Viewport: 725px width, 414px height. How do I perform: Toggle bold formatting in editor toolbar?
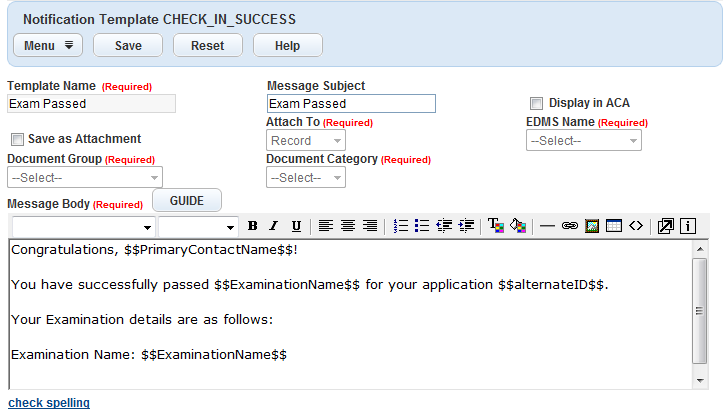[x=253, y=226]
